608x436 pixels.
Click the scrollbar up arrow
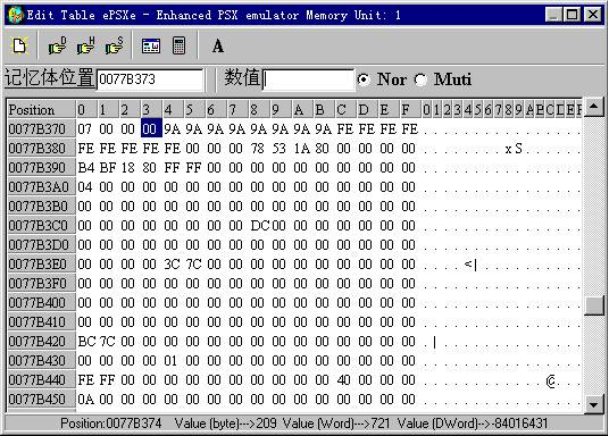pyautogui.click(x=594, y=106)
